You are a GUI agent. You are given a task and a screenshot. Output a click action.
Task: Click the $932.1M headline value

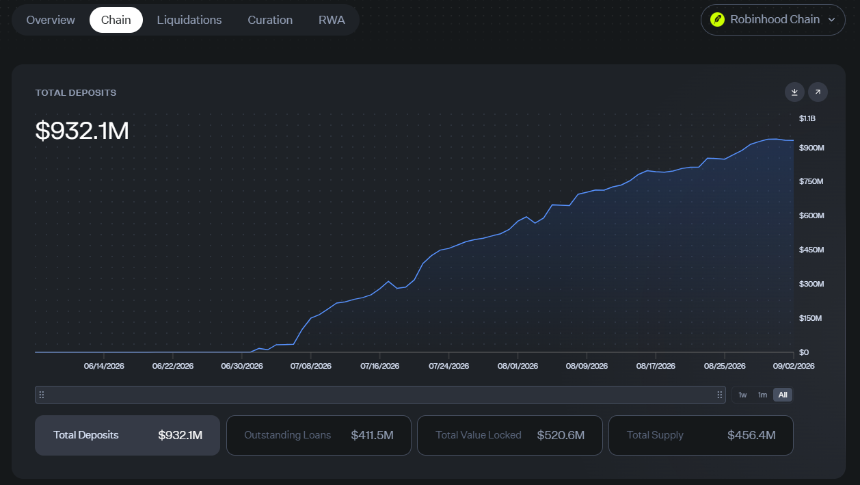(82, 131)
